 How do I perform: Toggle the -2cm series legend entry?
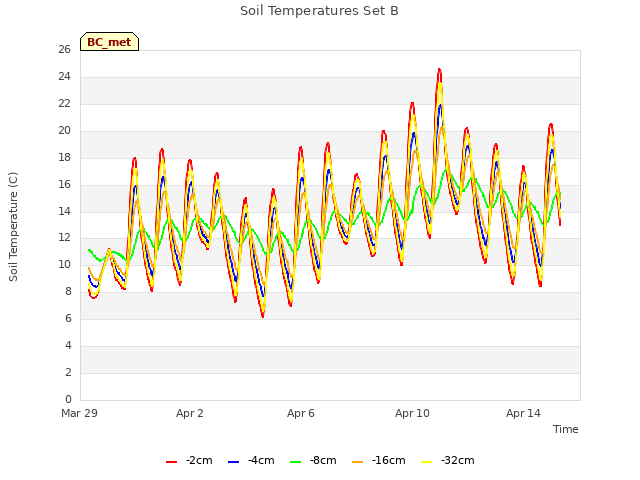coord(189,460)
